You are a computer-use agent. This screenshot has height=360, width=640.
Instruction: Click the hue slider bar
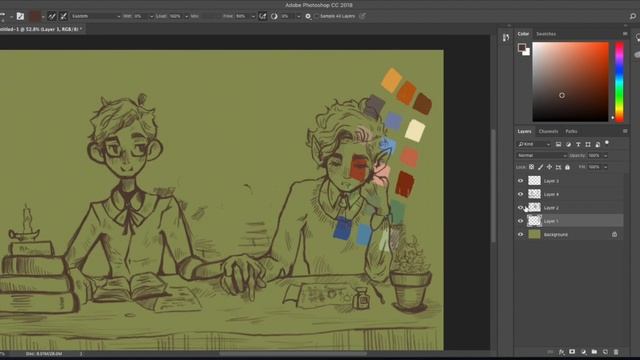(x=619, y=82)
